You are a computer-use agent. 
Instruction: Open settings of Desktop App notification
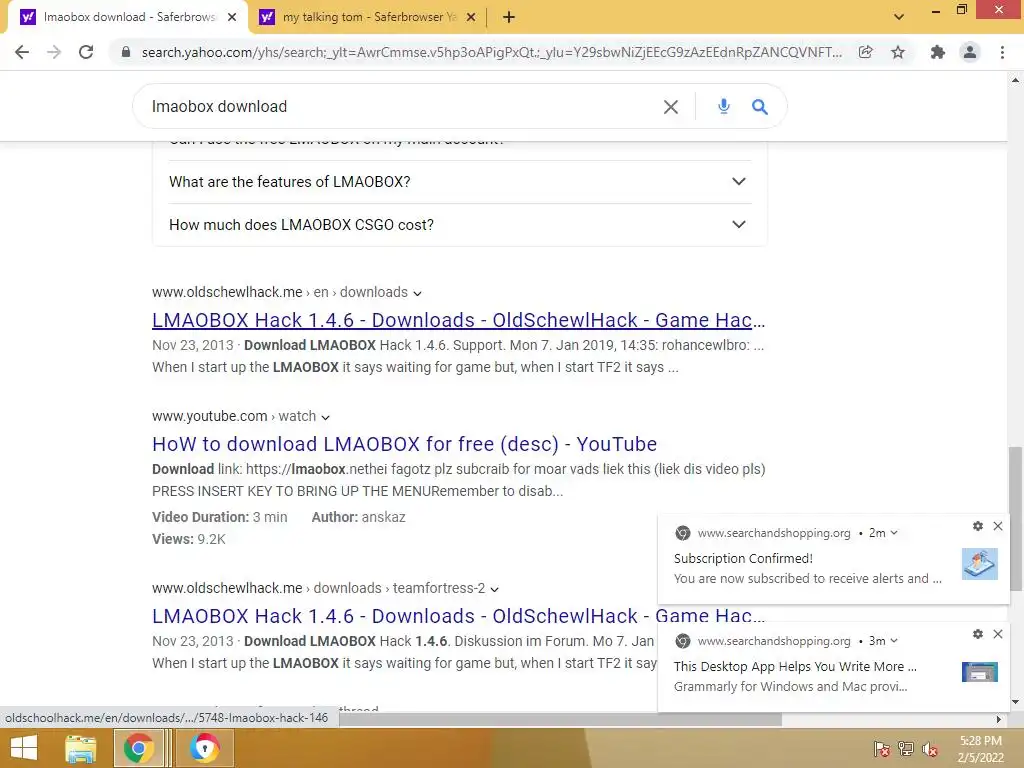coord(978,633)
